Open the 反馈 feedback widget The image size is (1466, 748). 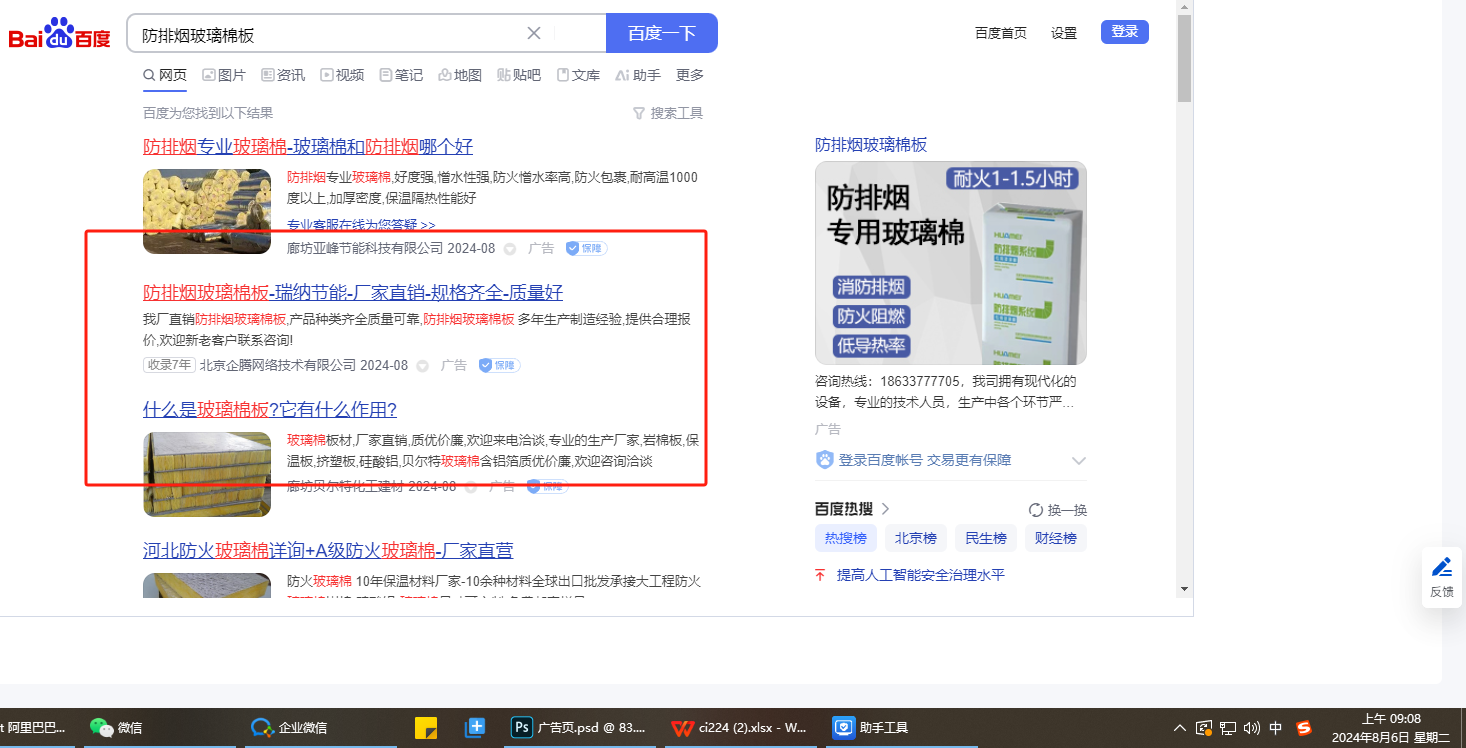(1441, 577)
